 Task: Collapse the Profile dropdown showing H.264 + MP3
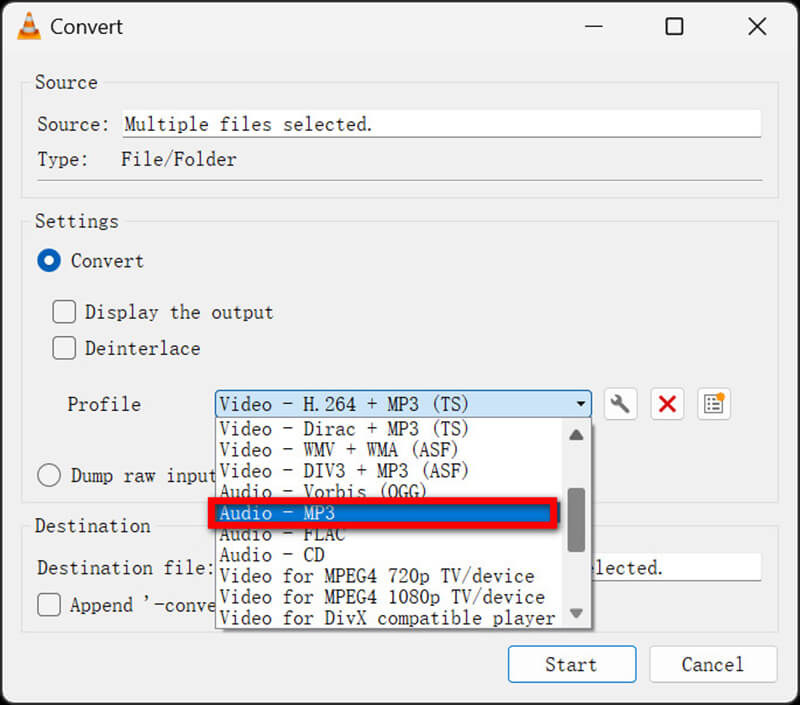(x=403, y=404)
